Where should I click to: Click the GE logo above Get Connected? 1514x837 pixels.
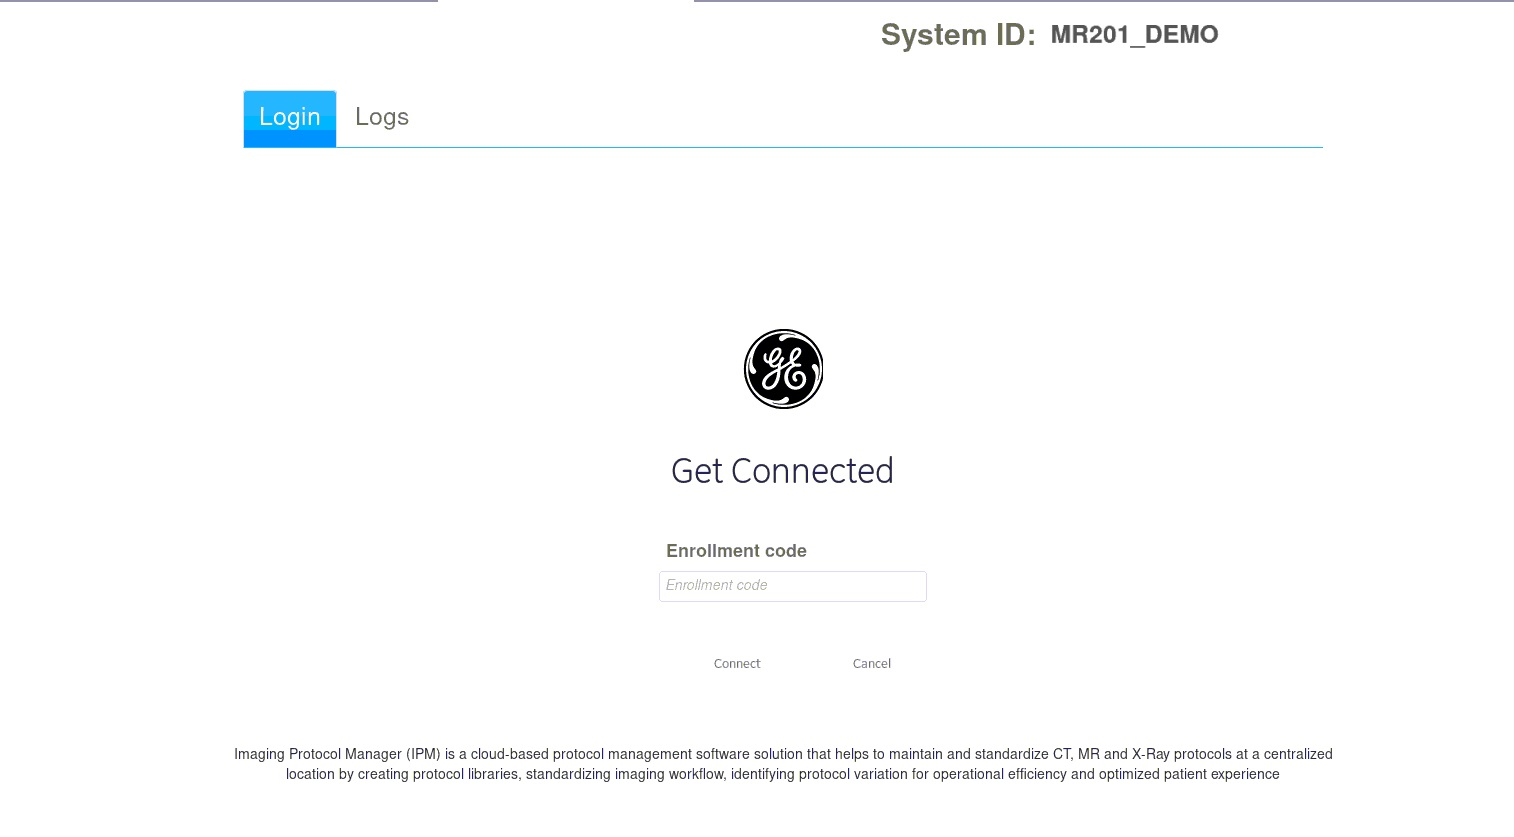point(783,369)
